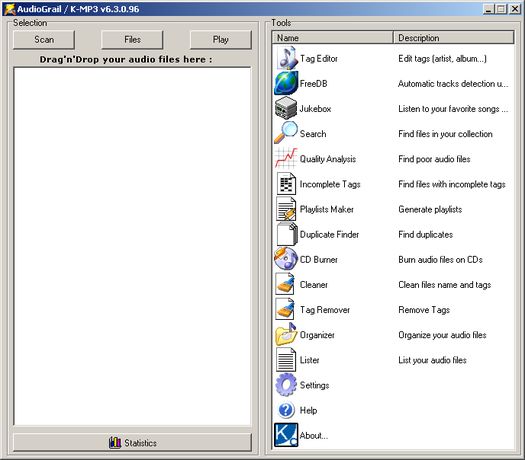Launch the Organizer folder icon

(286, 334)
